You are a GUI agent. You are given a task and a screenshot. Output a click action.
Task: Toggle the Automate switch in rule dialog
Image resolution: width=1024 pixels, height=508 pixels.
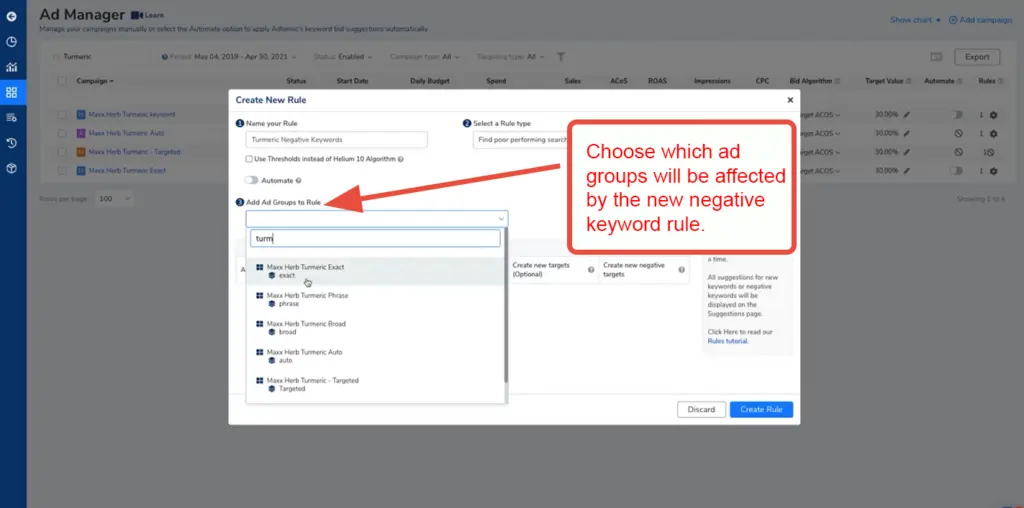click(x=253, y=181)
